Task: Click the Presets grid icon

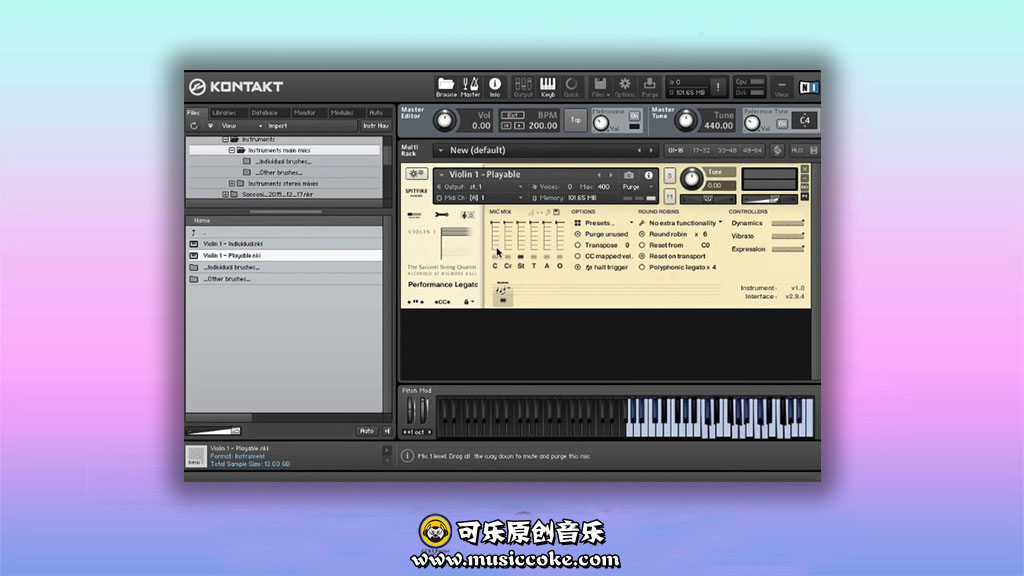Action: tap(577, 223)
